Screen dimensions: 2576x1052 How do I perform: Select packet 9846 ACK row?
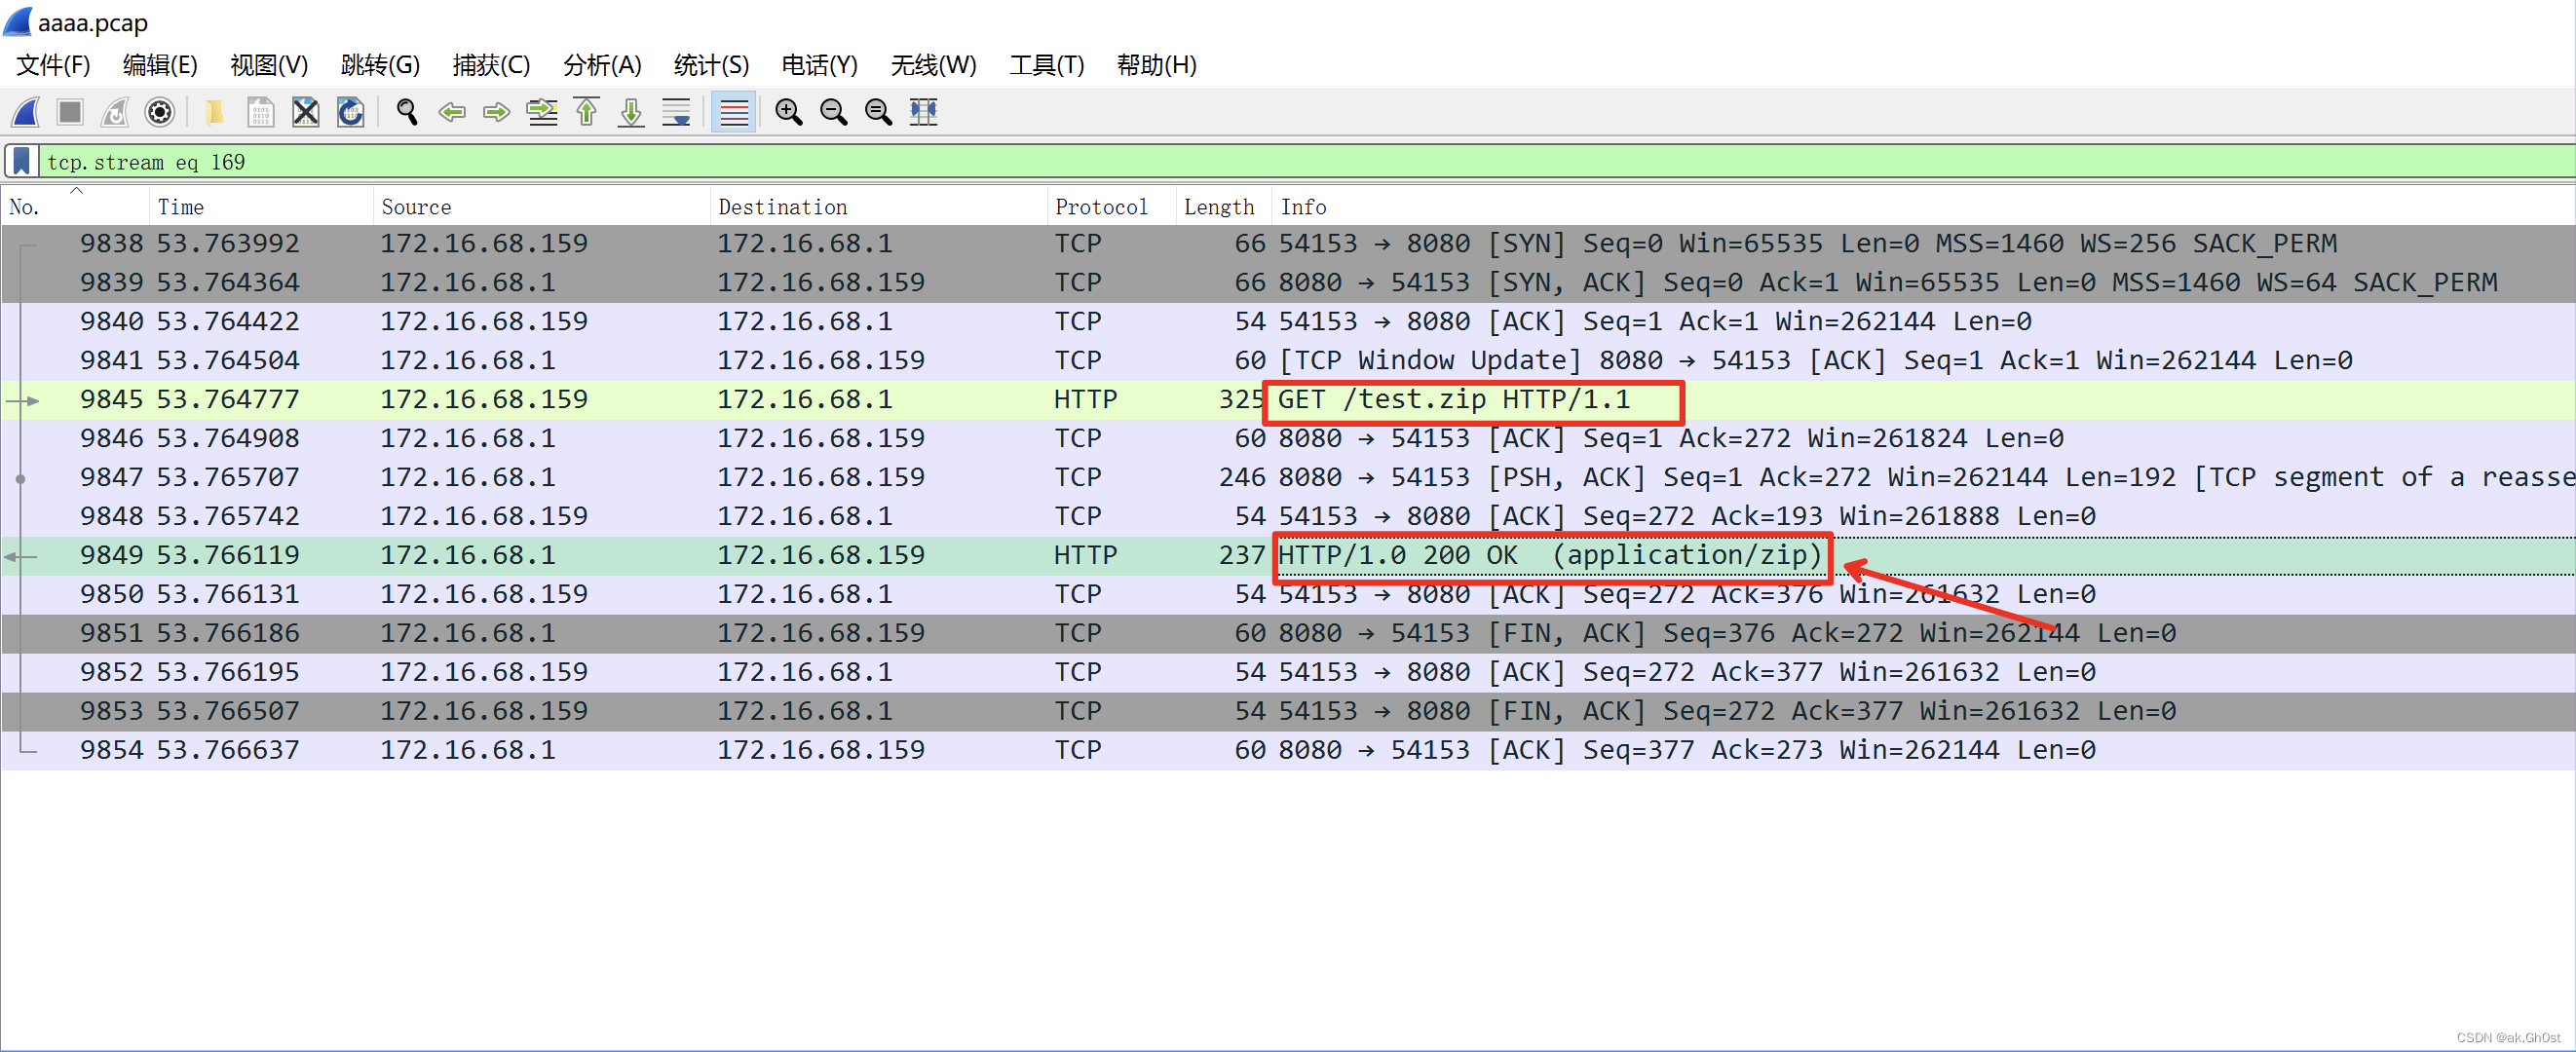tap(1288, 438)
